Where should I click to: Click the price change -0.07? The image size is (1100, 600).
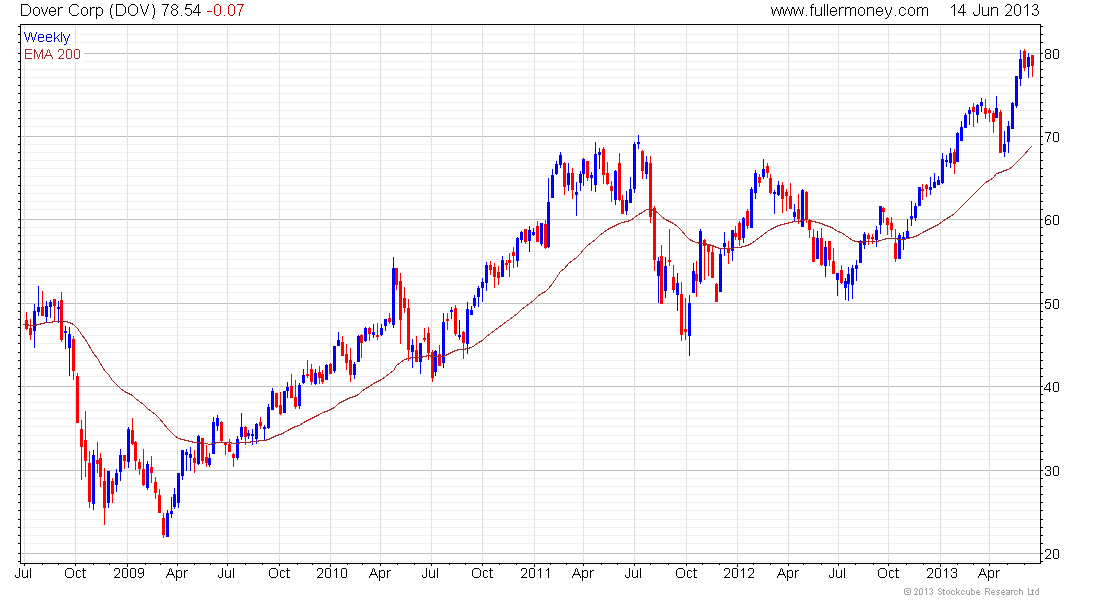tap(225, 11)
